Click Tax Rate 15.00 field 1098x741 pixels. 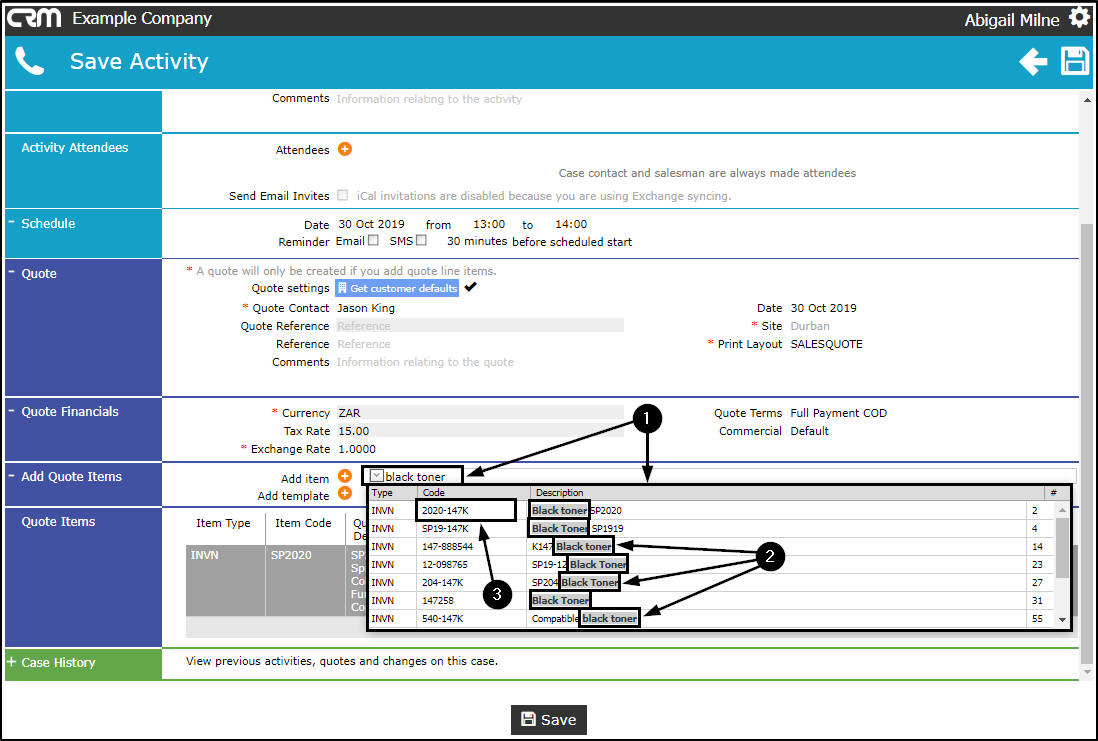pyautogui.click(x=480, y=431)
